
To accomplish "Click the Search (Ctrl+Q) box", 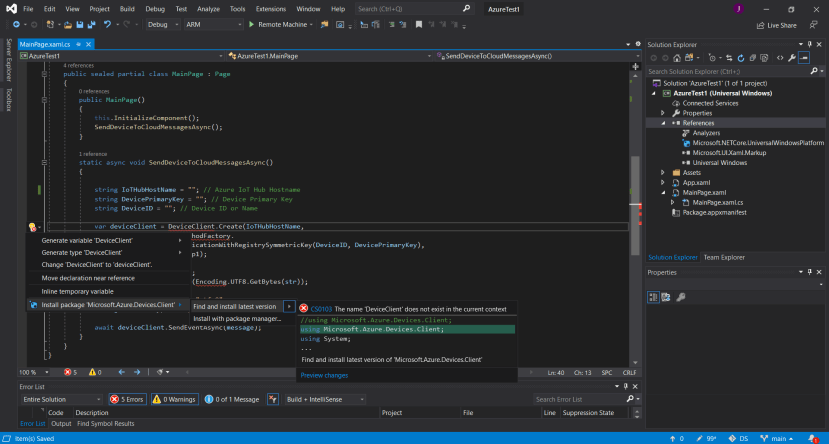I will coord(413,8).
